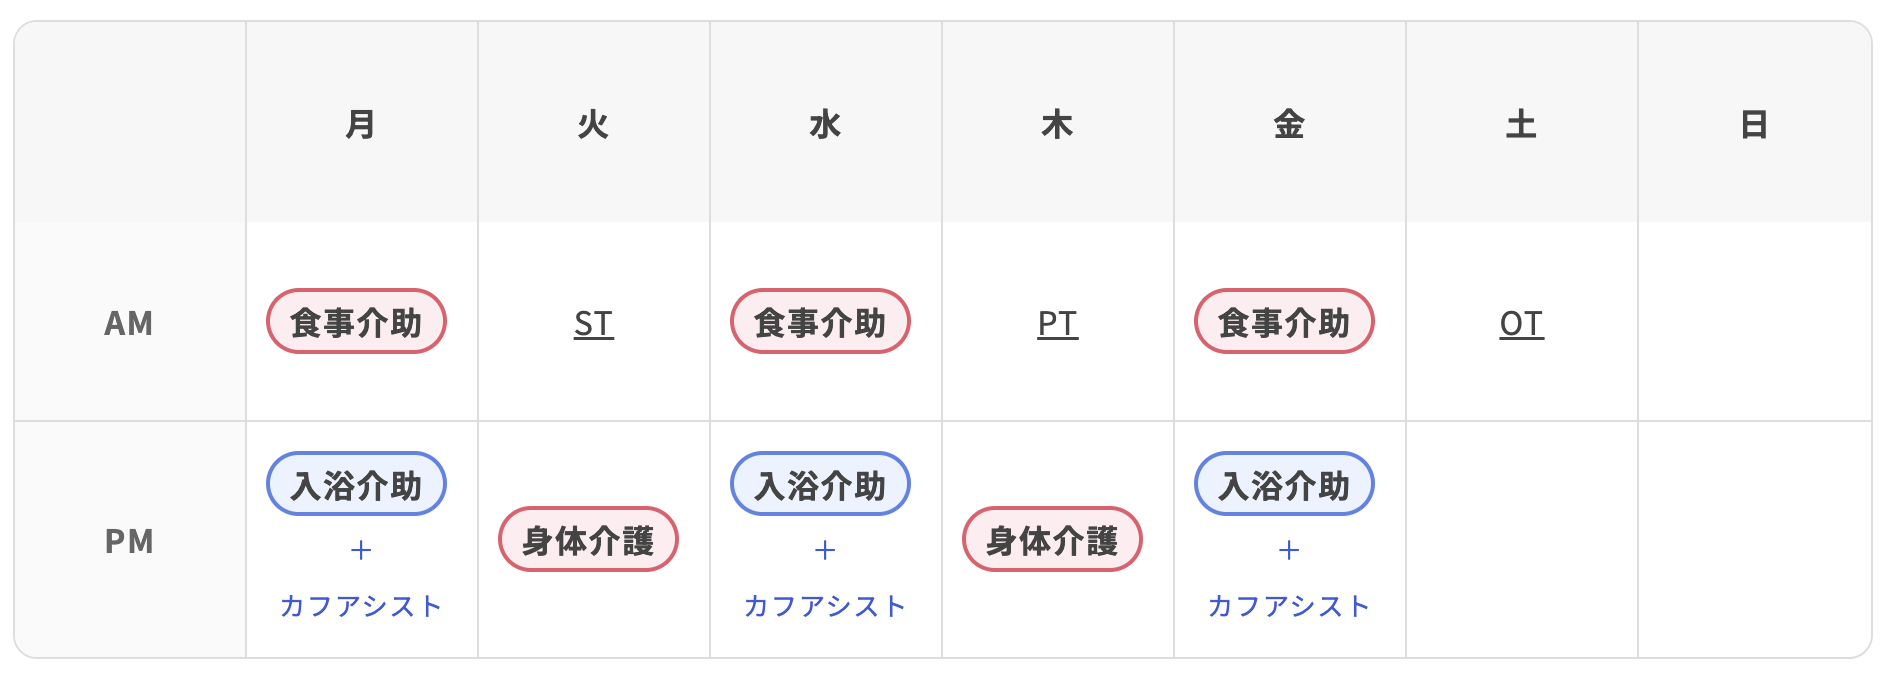
Task: Click カフアシスト text under Wednesday
Action: [x=825, y=606]
